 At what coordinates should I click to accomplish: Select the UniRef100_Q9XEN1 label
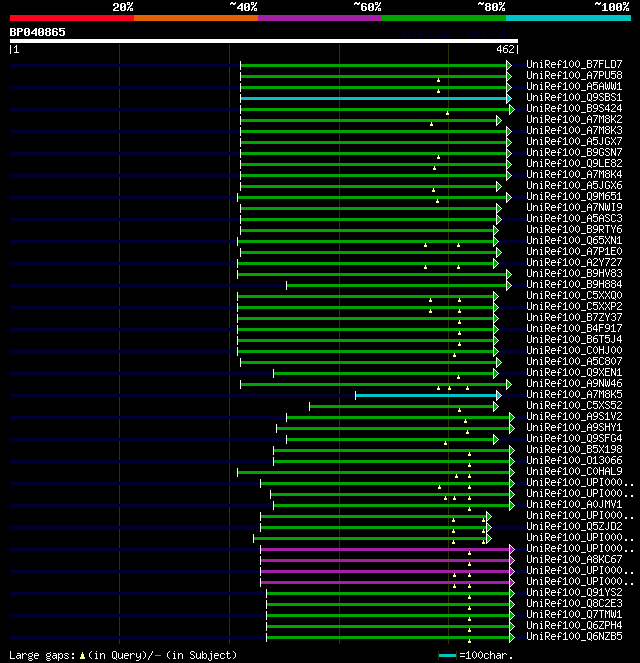point(574,372)
